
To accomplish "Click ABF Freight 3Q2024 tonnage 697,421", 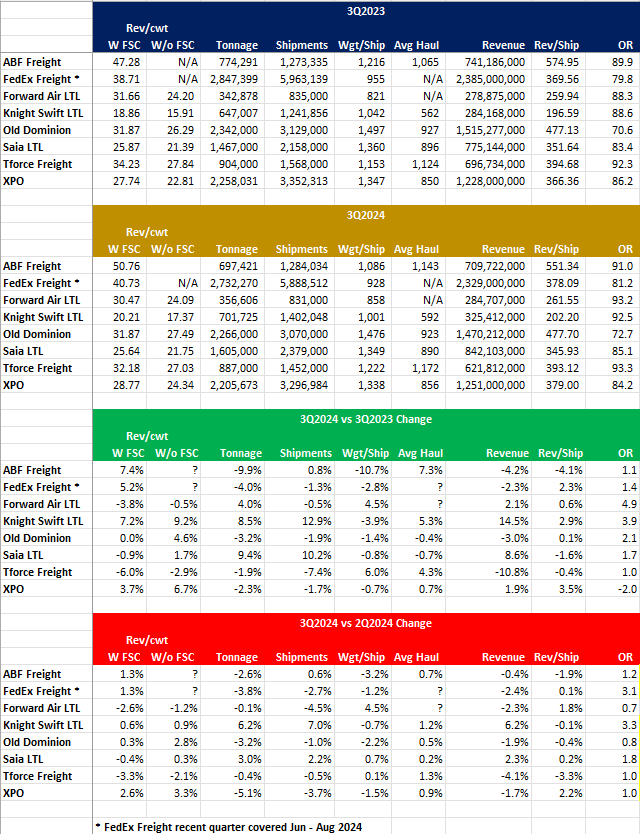I will (238, 266).
